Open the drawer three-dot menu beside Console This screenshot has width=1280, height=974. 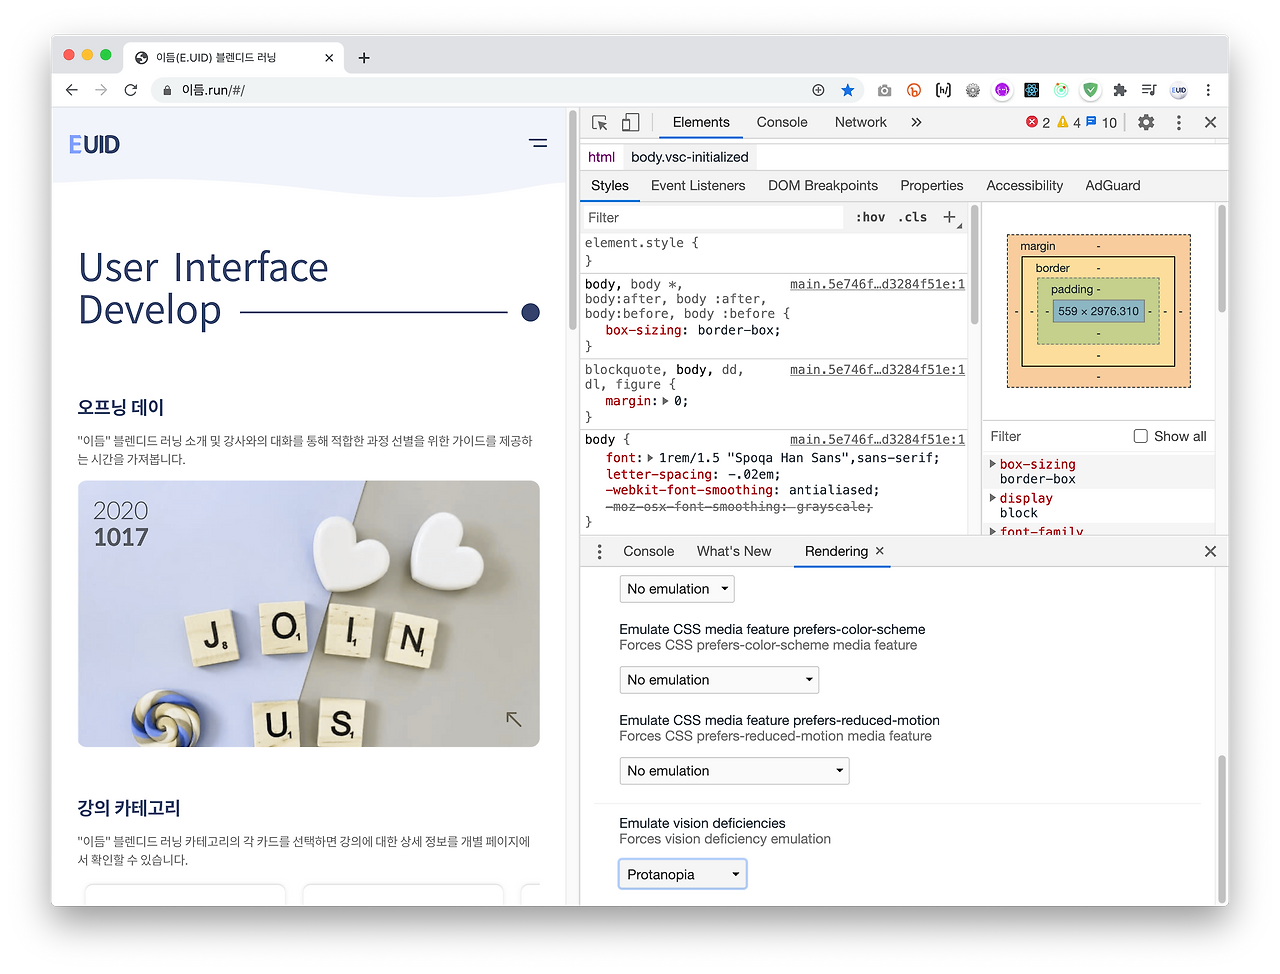599,551
